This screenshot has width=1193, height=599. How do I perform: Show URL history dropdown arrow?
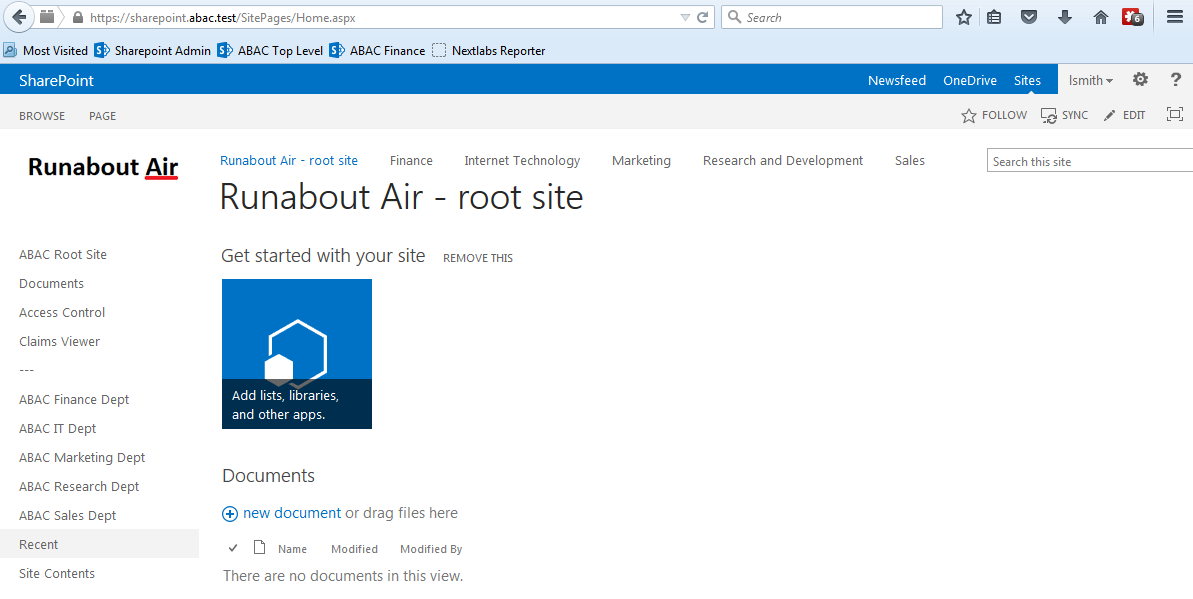point(685,18)
